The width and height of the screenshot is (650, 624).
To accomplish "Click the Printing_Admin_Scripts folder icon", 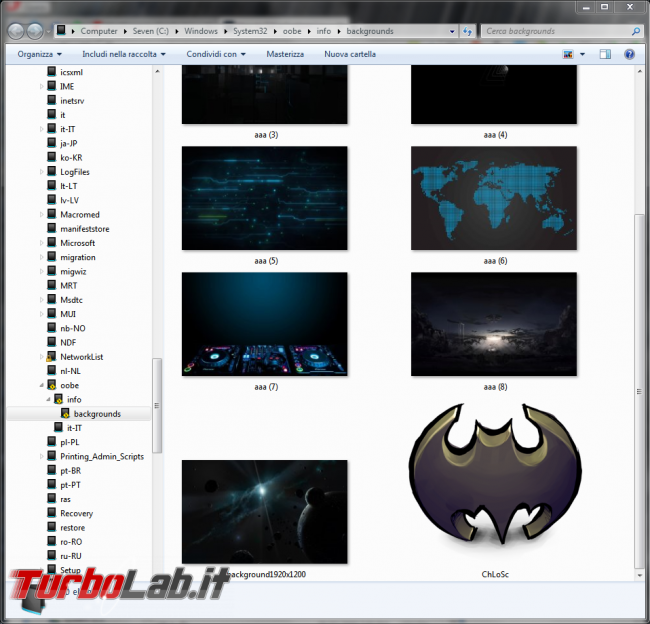I will tap(51, 456).
